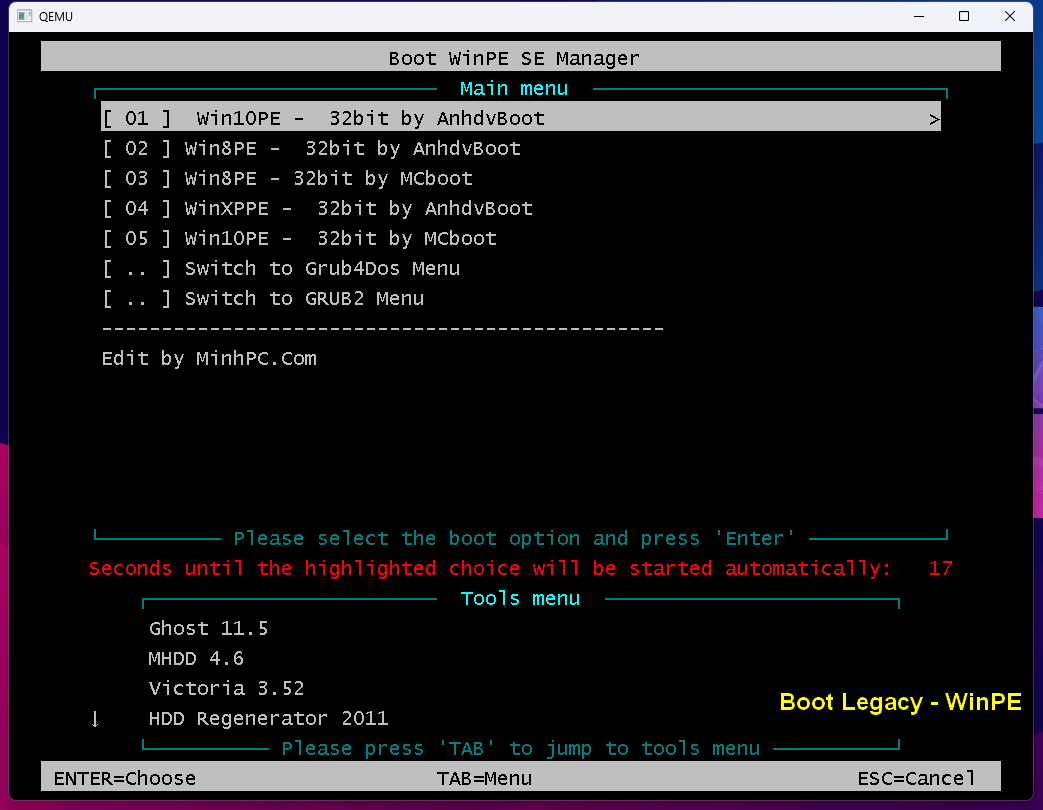The image size is (1043, 810).
Task: Select MHDD 4.6 tool
Action: tap(196, 658)
